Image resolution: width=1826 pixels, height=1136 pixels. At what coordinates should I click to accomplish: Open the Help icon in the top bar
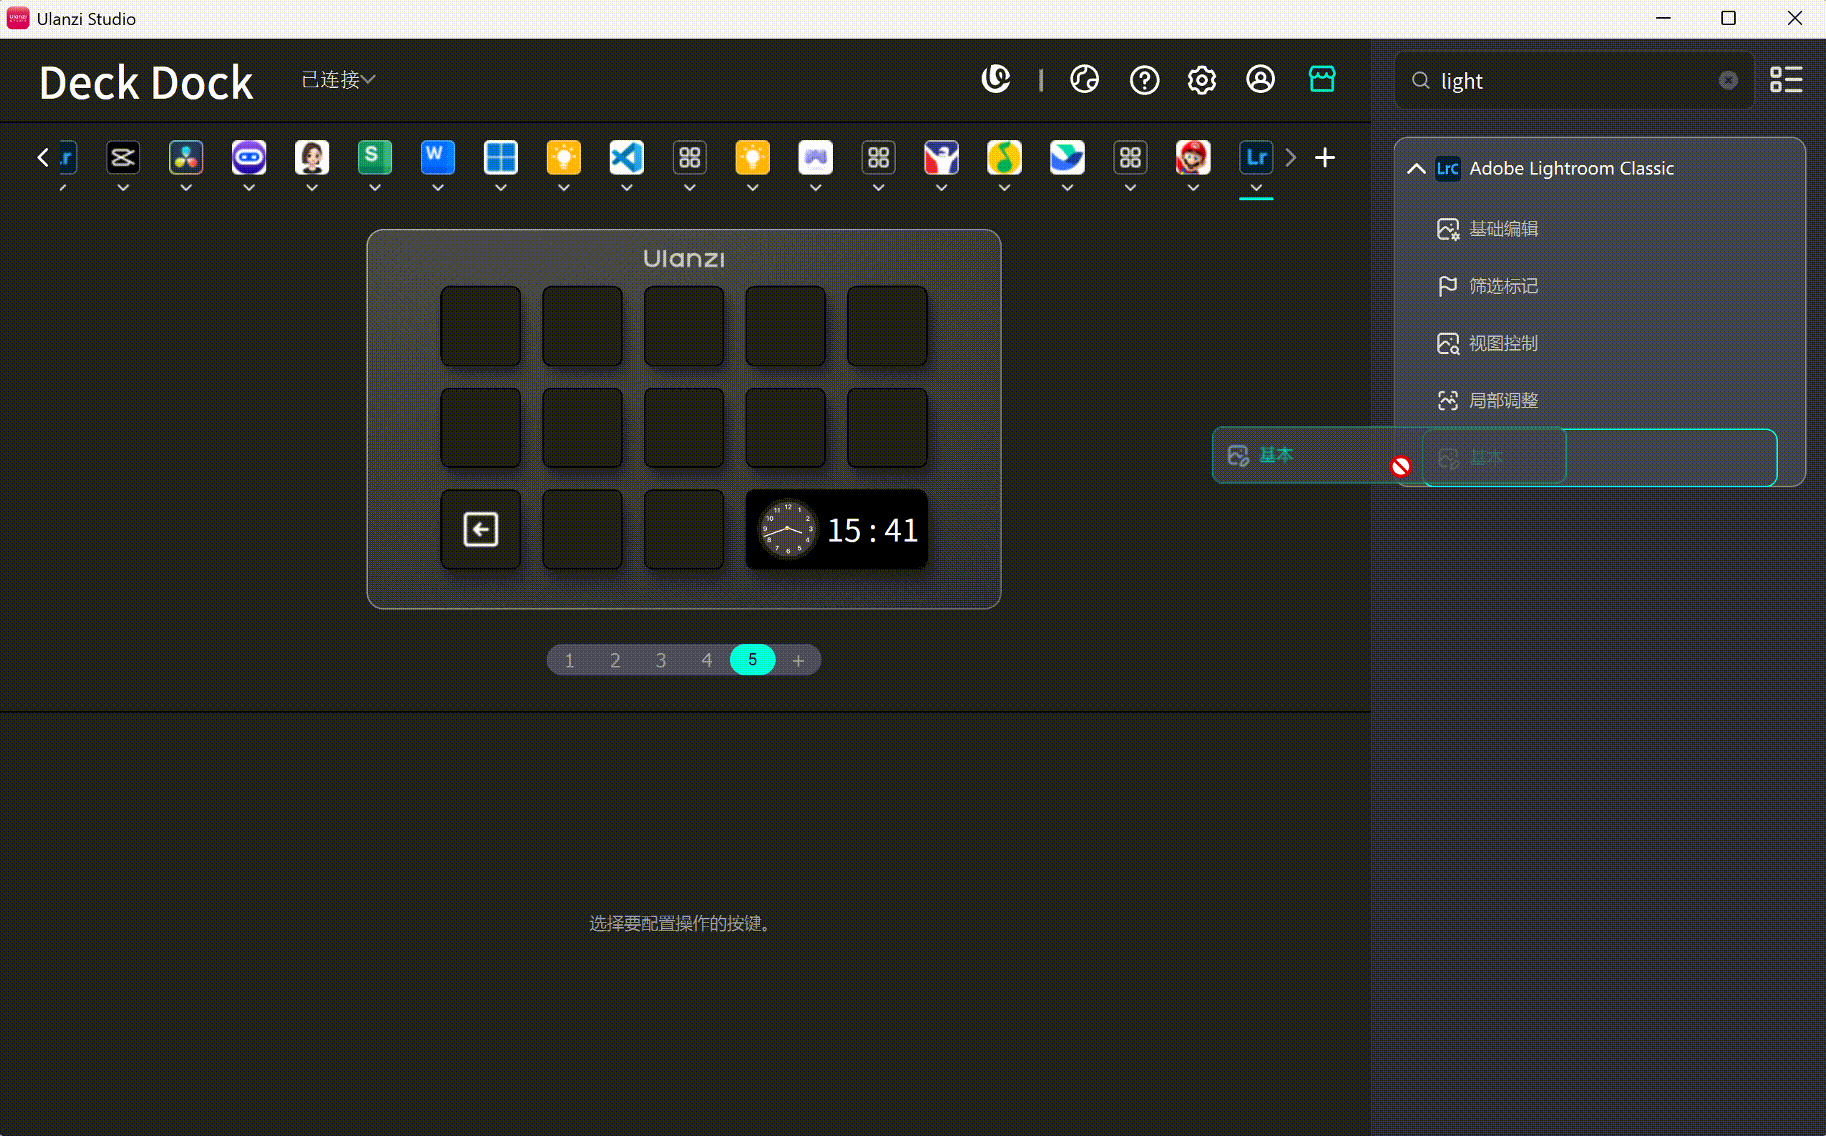click(x=1144, y=80)
